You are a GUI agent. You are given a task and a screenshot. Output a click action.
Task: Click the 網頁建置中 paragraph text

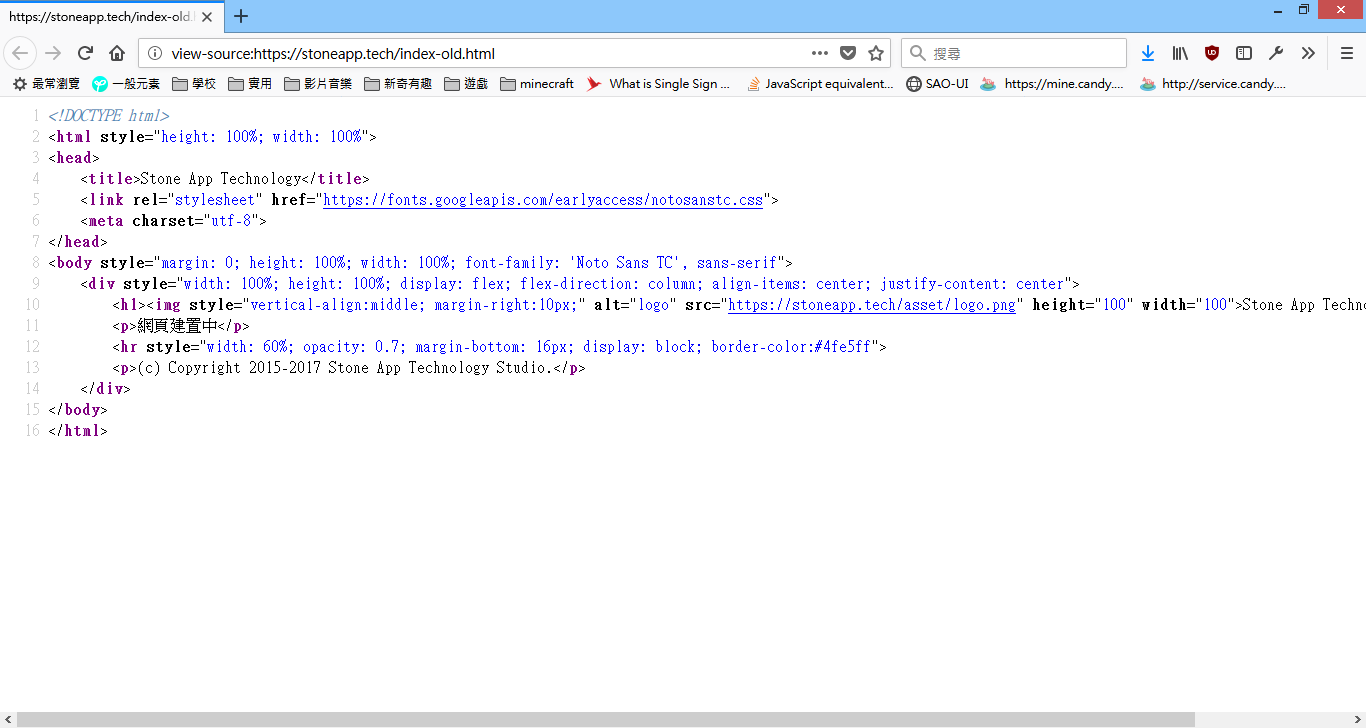click(x=177, y=326)
